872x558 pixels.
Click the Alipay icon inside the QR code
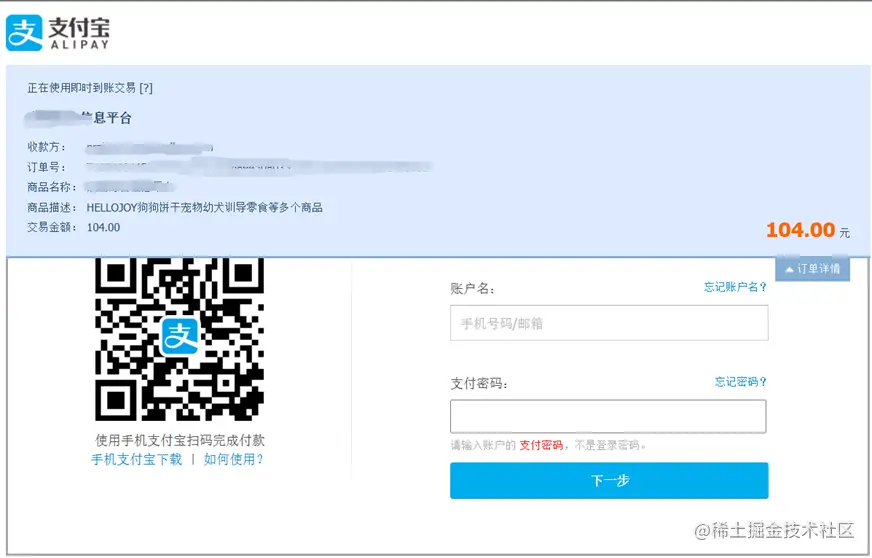(x=180, y=336)
